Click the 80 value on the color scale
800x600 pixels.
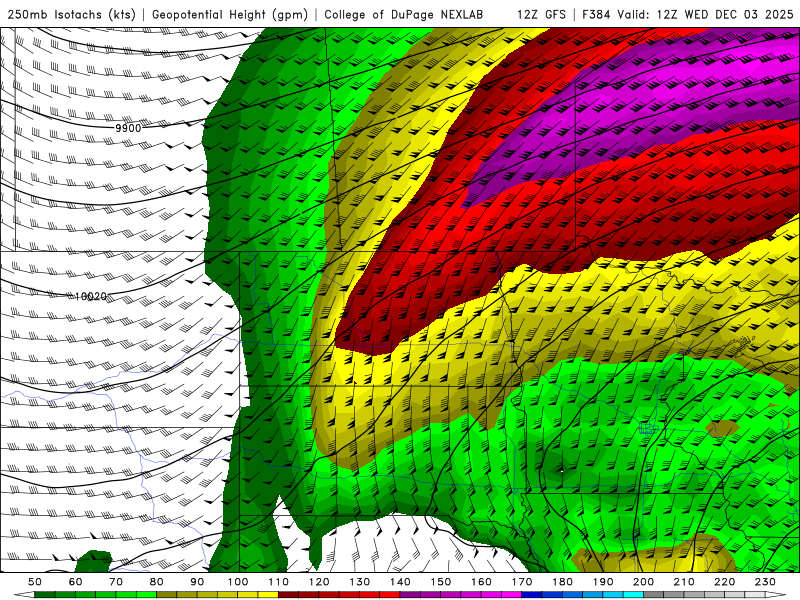click(157, 582)
